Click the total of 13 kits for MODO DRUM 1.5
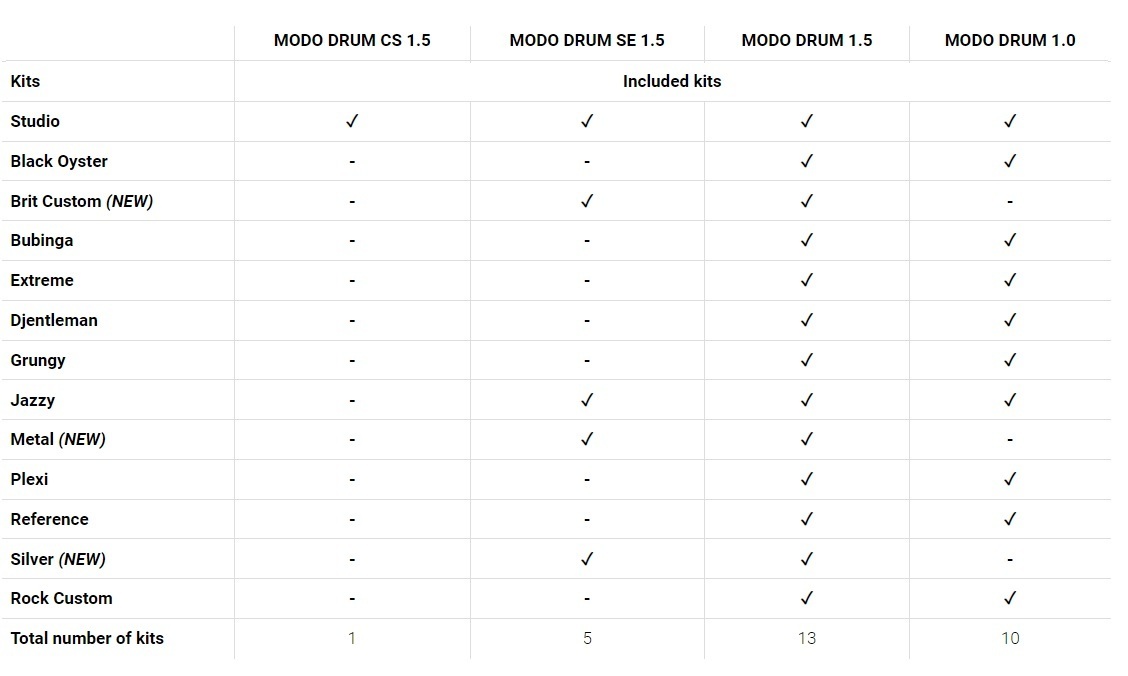Viewport: 1128px width, 676px height. (x=807, y=638)
